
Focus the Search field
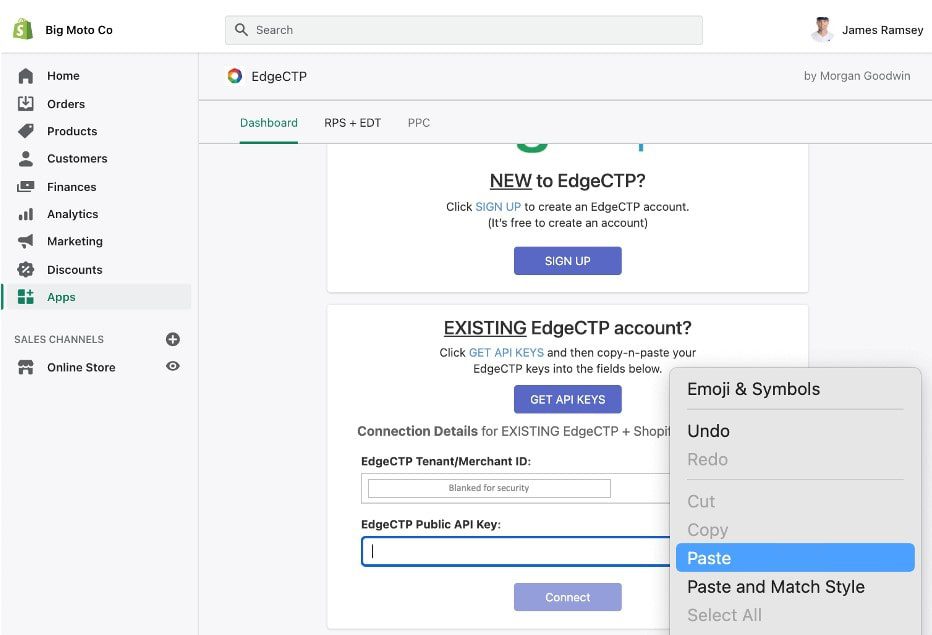pyautogui.click(x=464, y=30)
